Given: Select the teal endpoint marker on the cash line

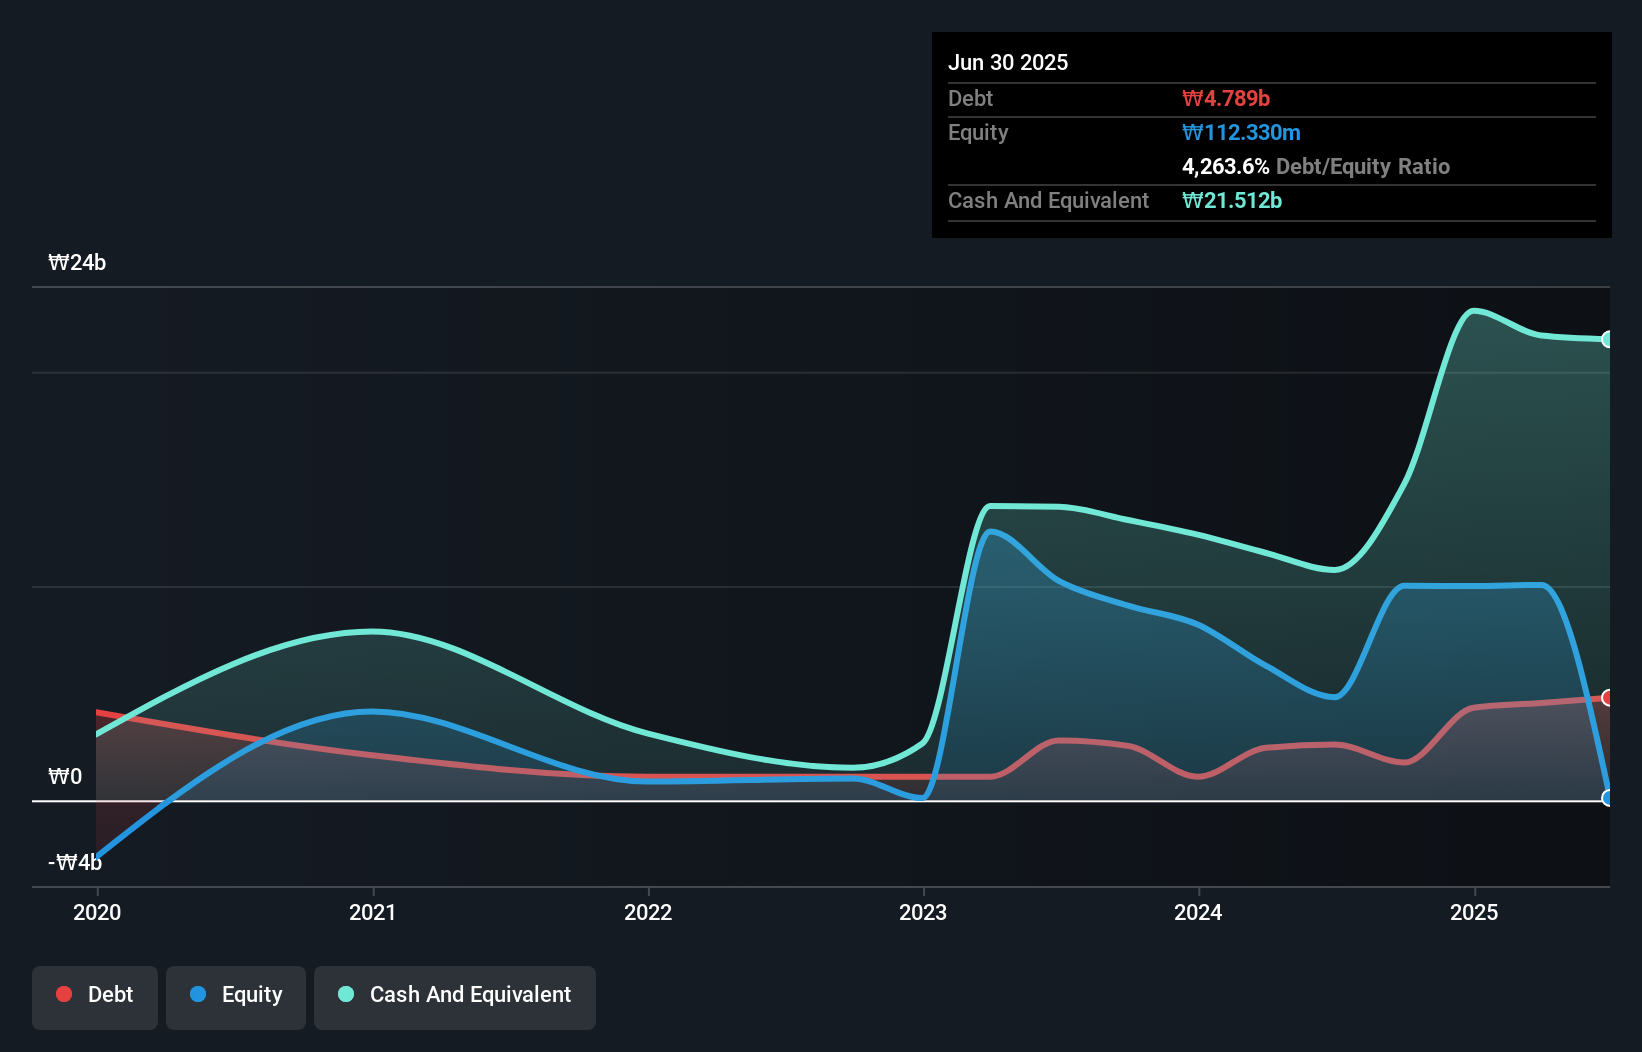Looking at the screenshot, I should pos(1608,339).
